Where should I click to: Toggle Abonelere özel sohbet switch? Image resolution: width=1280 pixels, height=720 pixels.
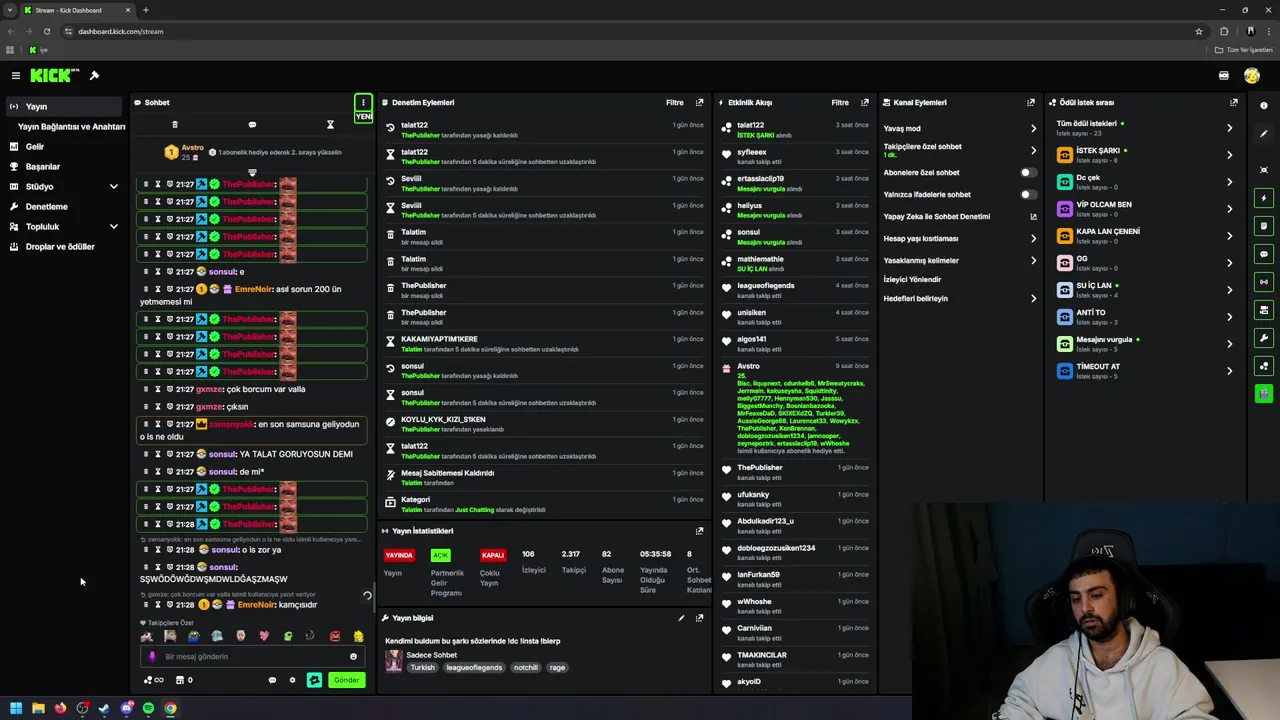(x=1028, y=172)
